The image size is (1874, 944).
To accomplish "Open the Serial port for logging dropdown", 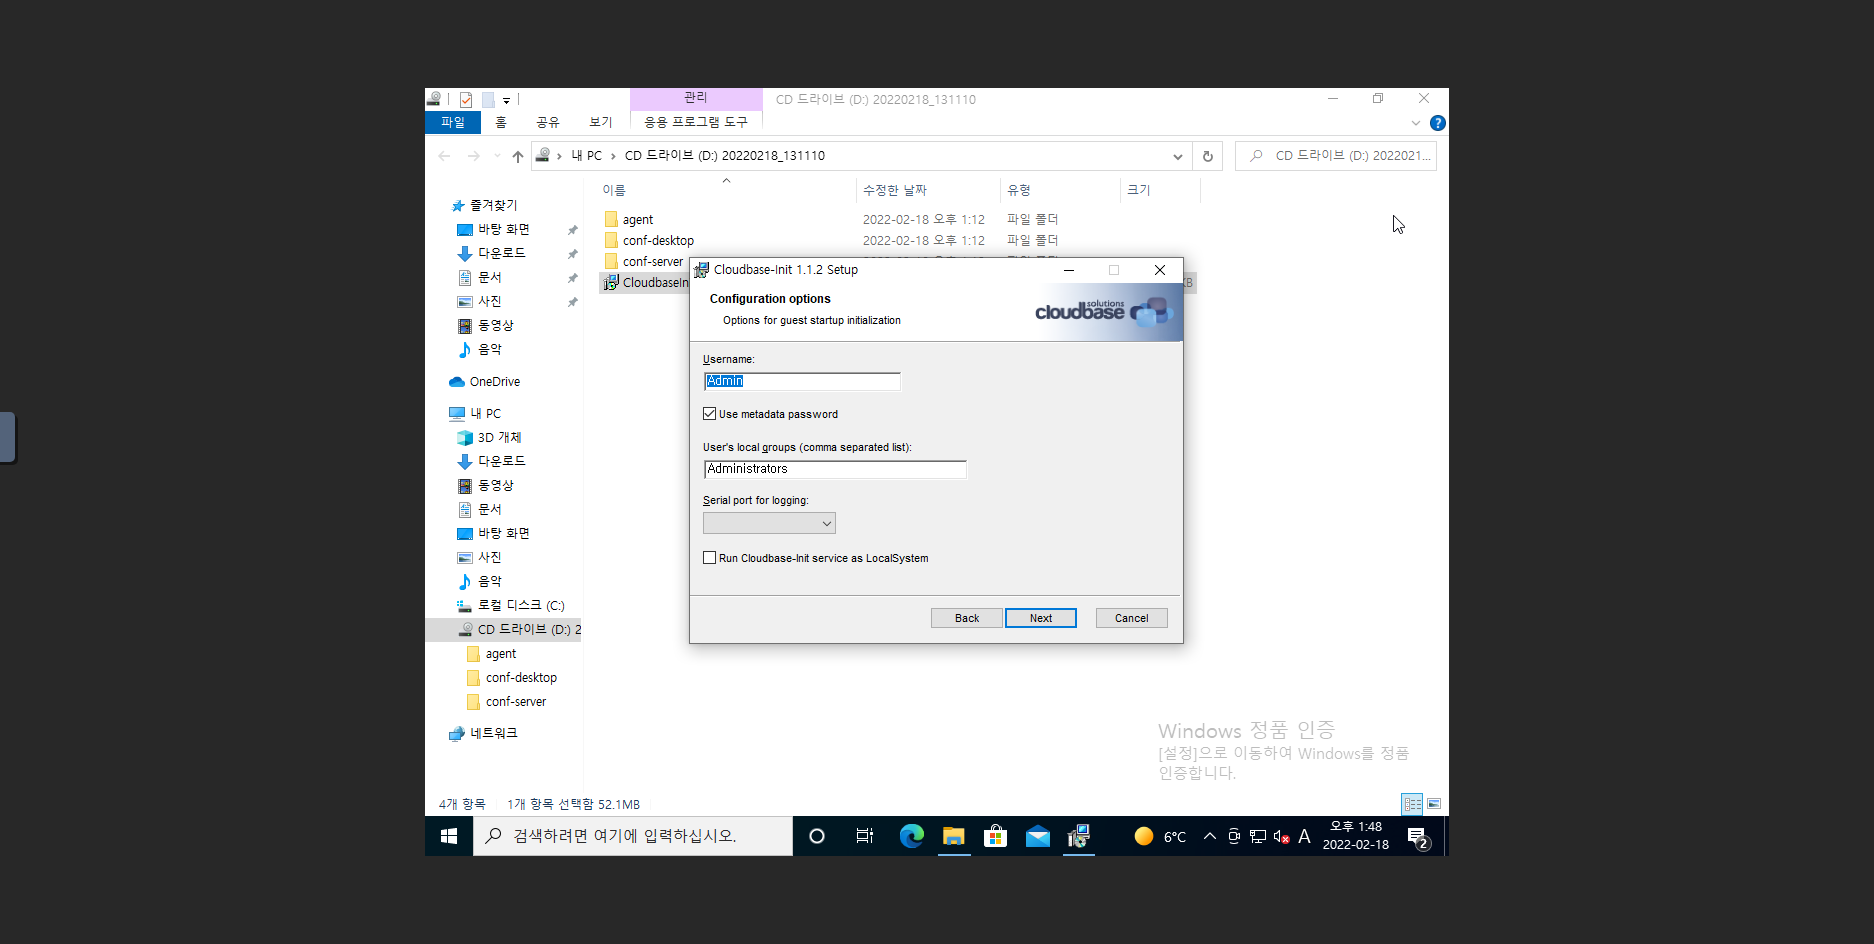I will point(769,523).
